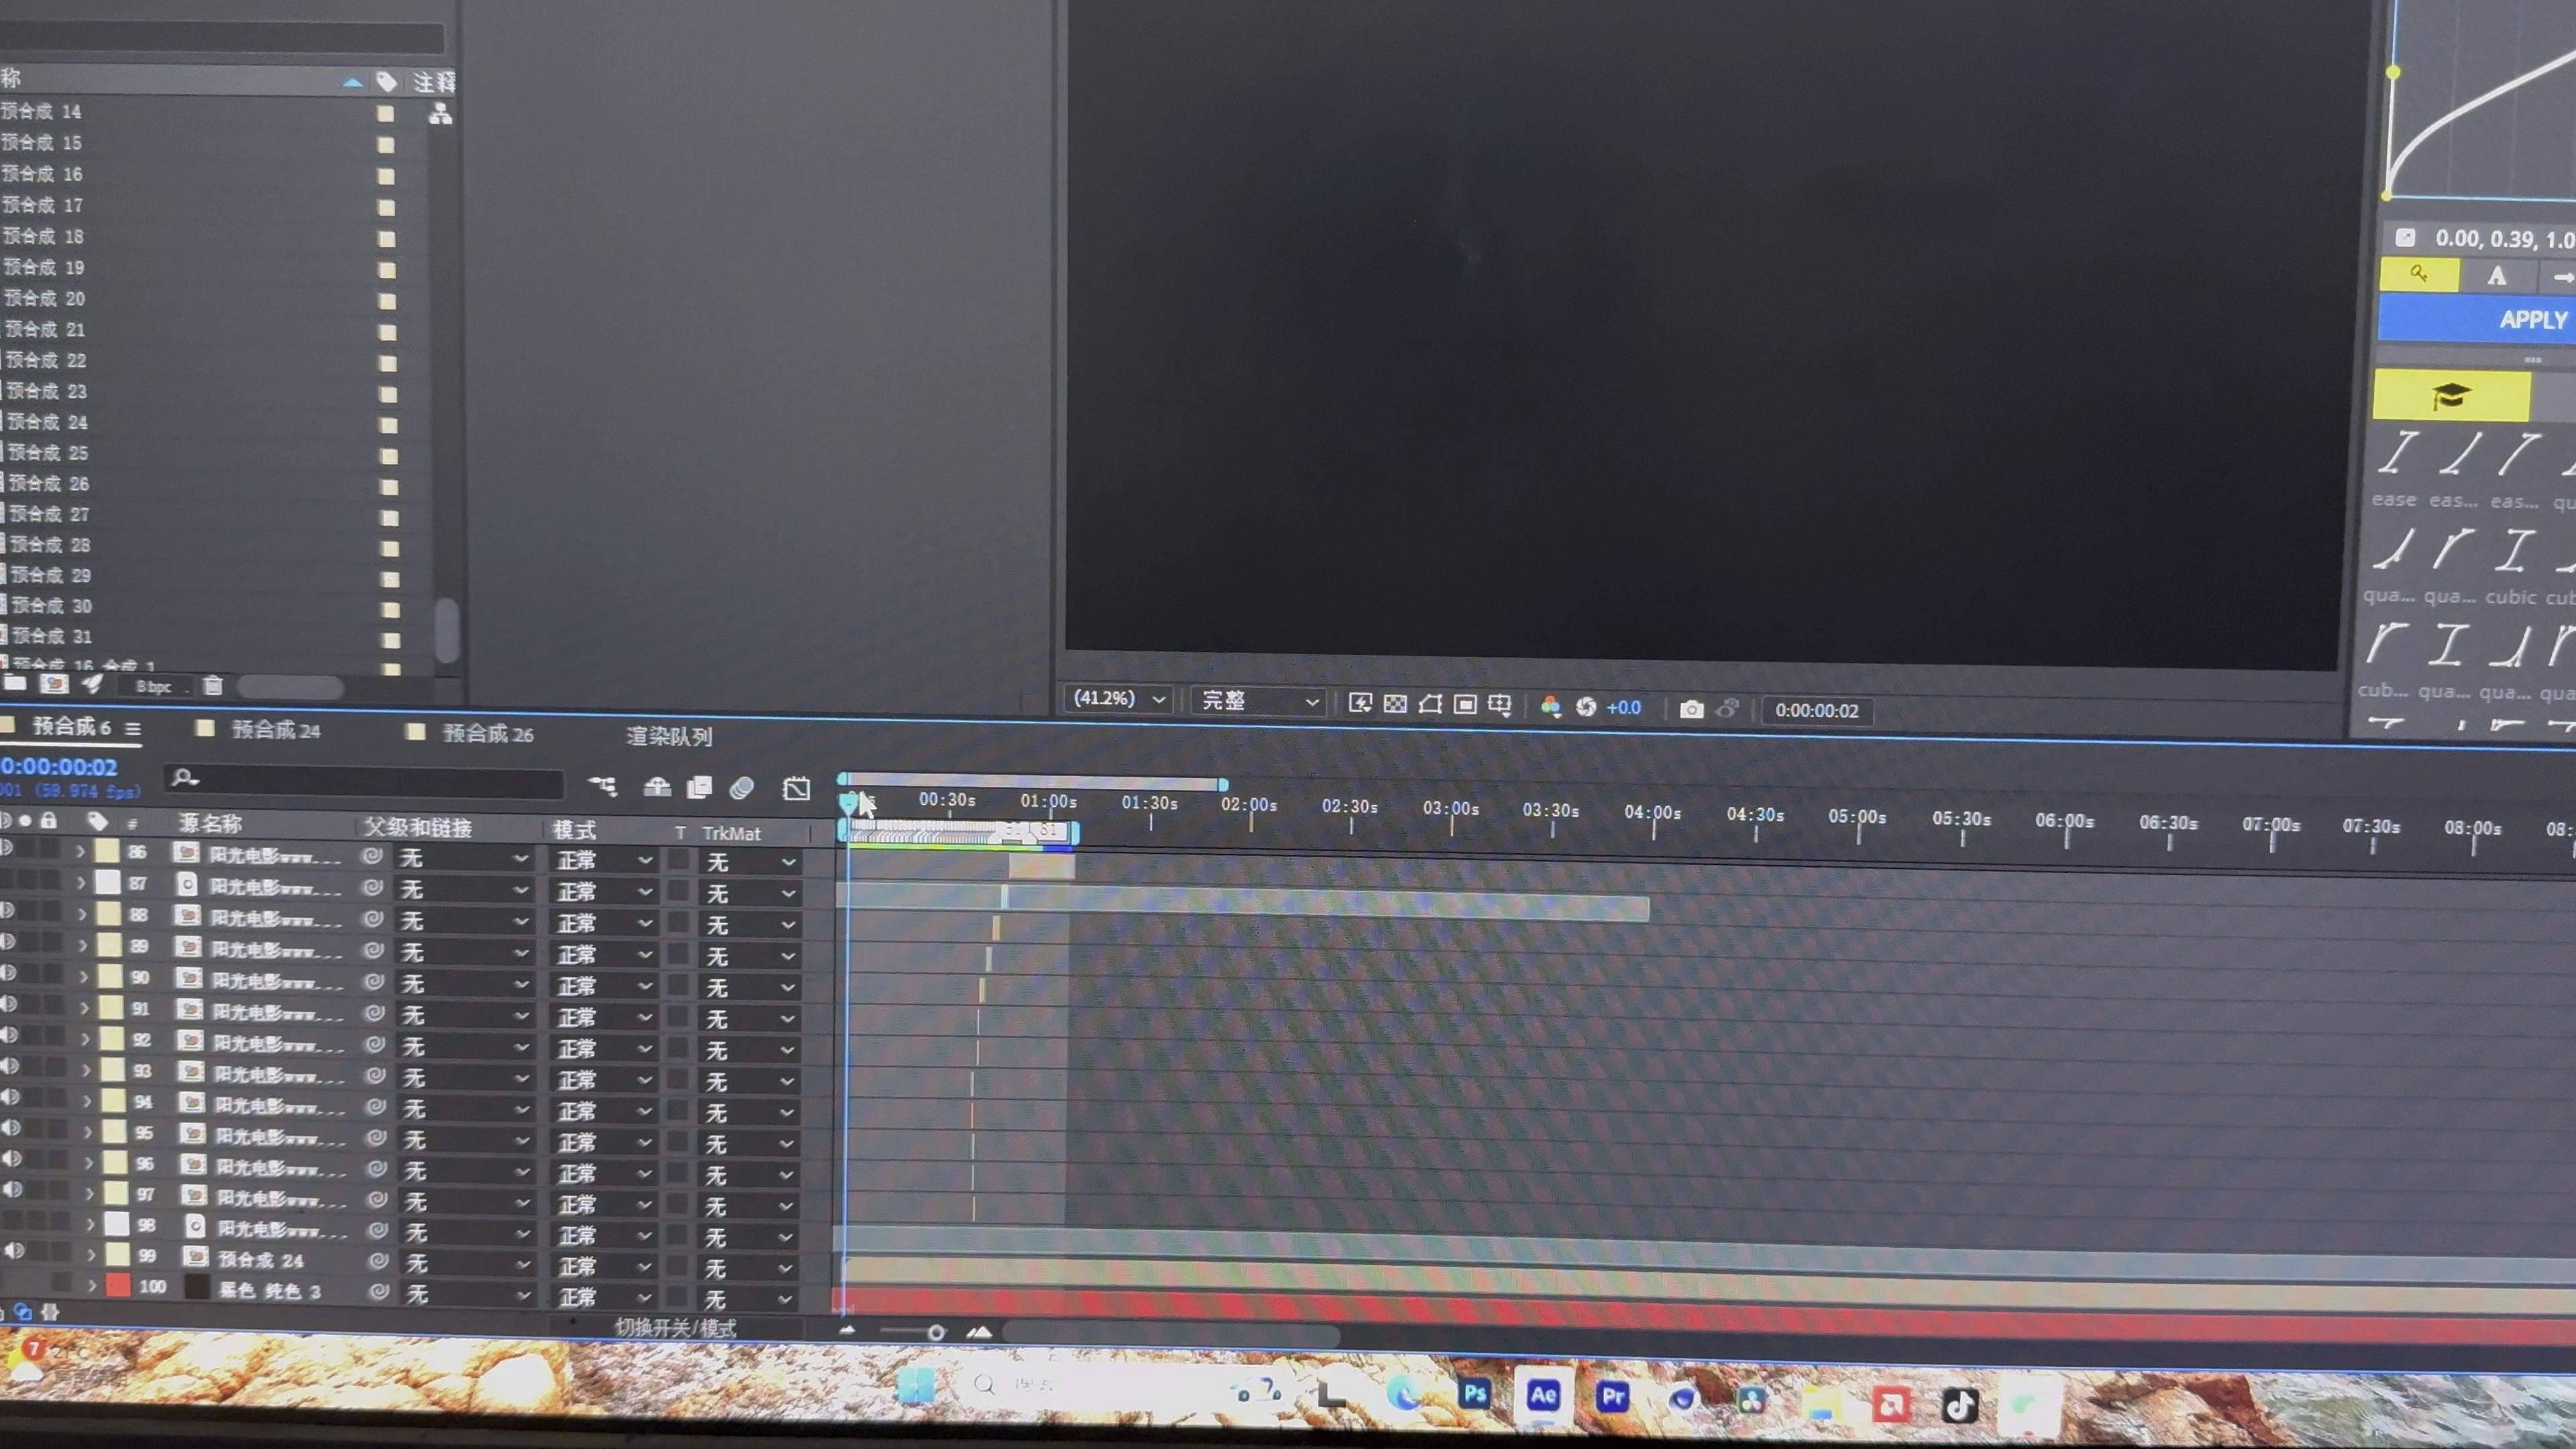Click the APPLY button
2576x1449 pixels.
[2477, 320]
